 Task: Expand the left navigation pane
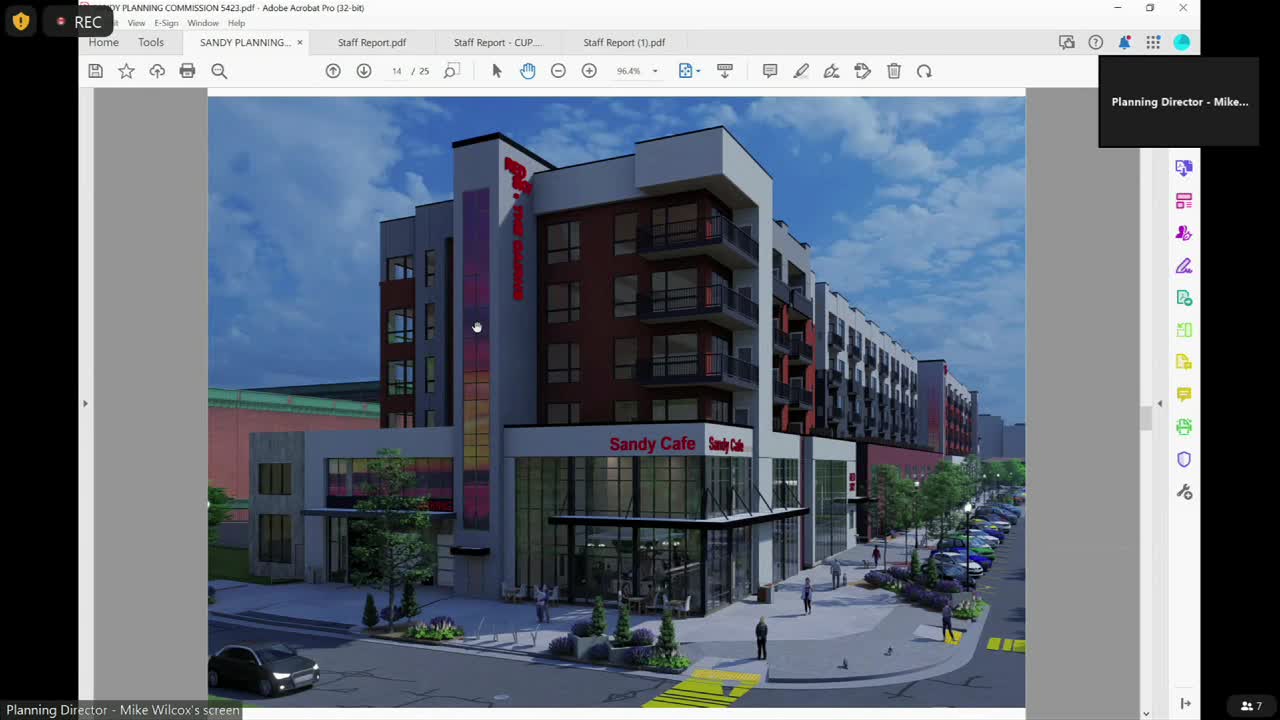[x=85, y=403]
